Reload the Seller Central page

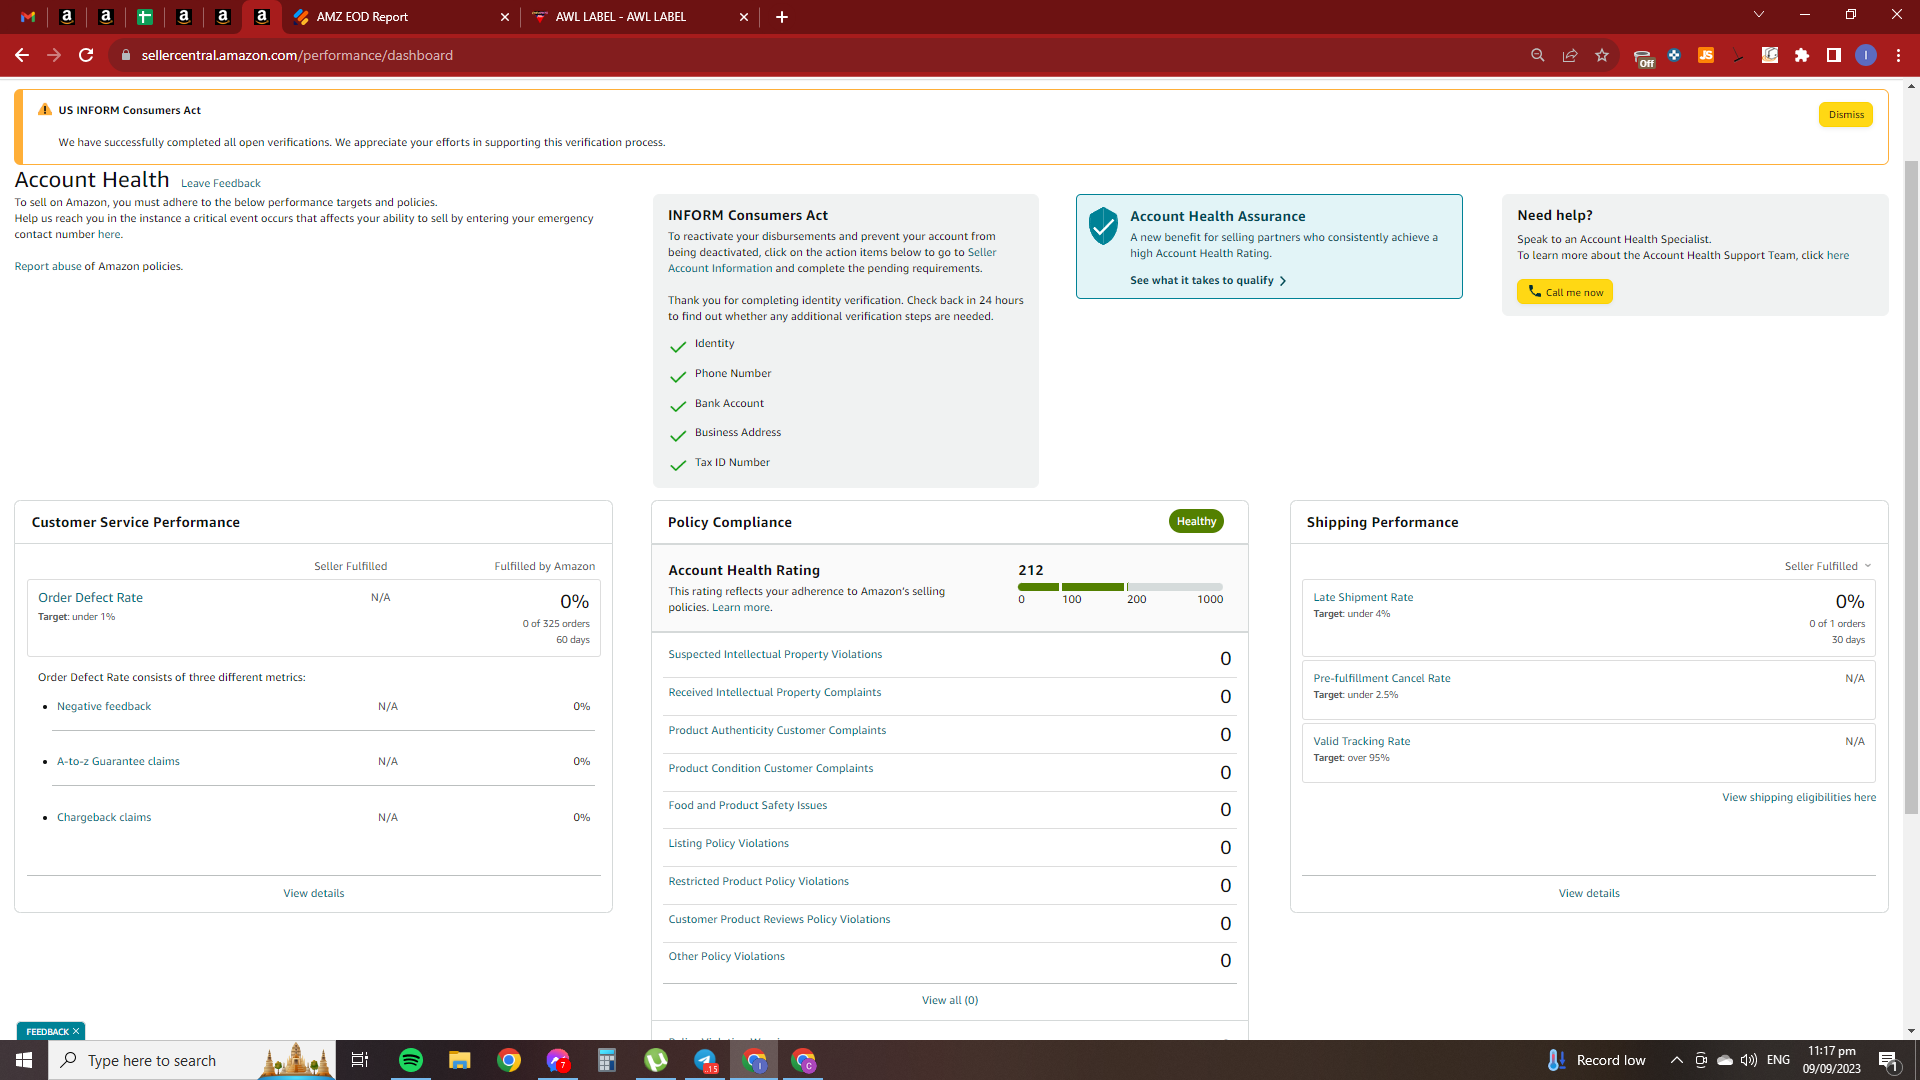(86, 55)
